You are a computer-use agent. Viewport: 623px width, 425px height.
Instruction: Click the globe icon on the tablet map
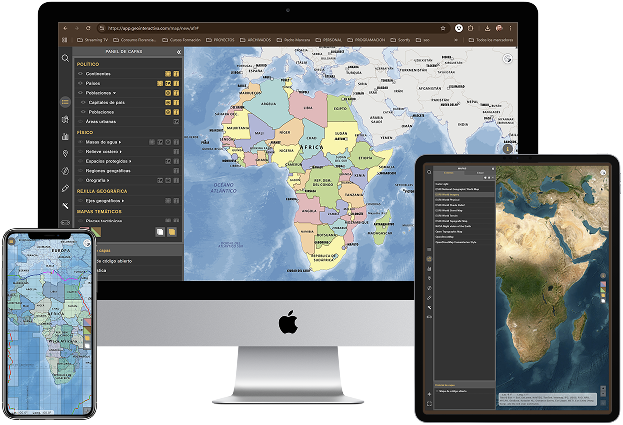tap(603, 172)
